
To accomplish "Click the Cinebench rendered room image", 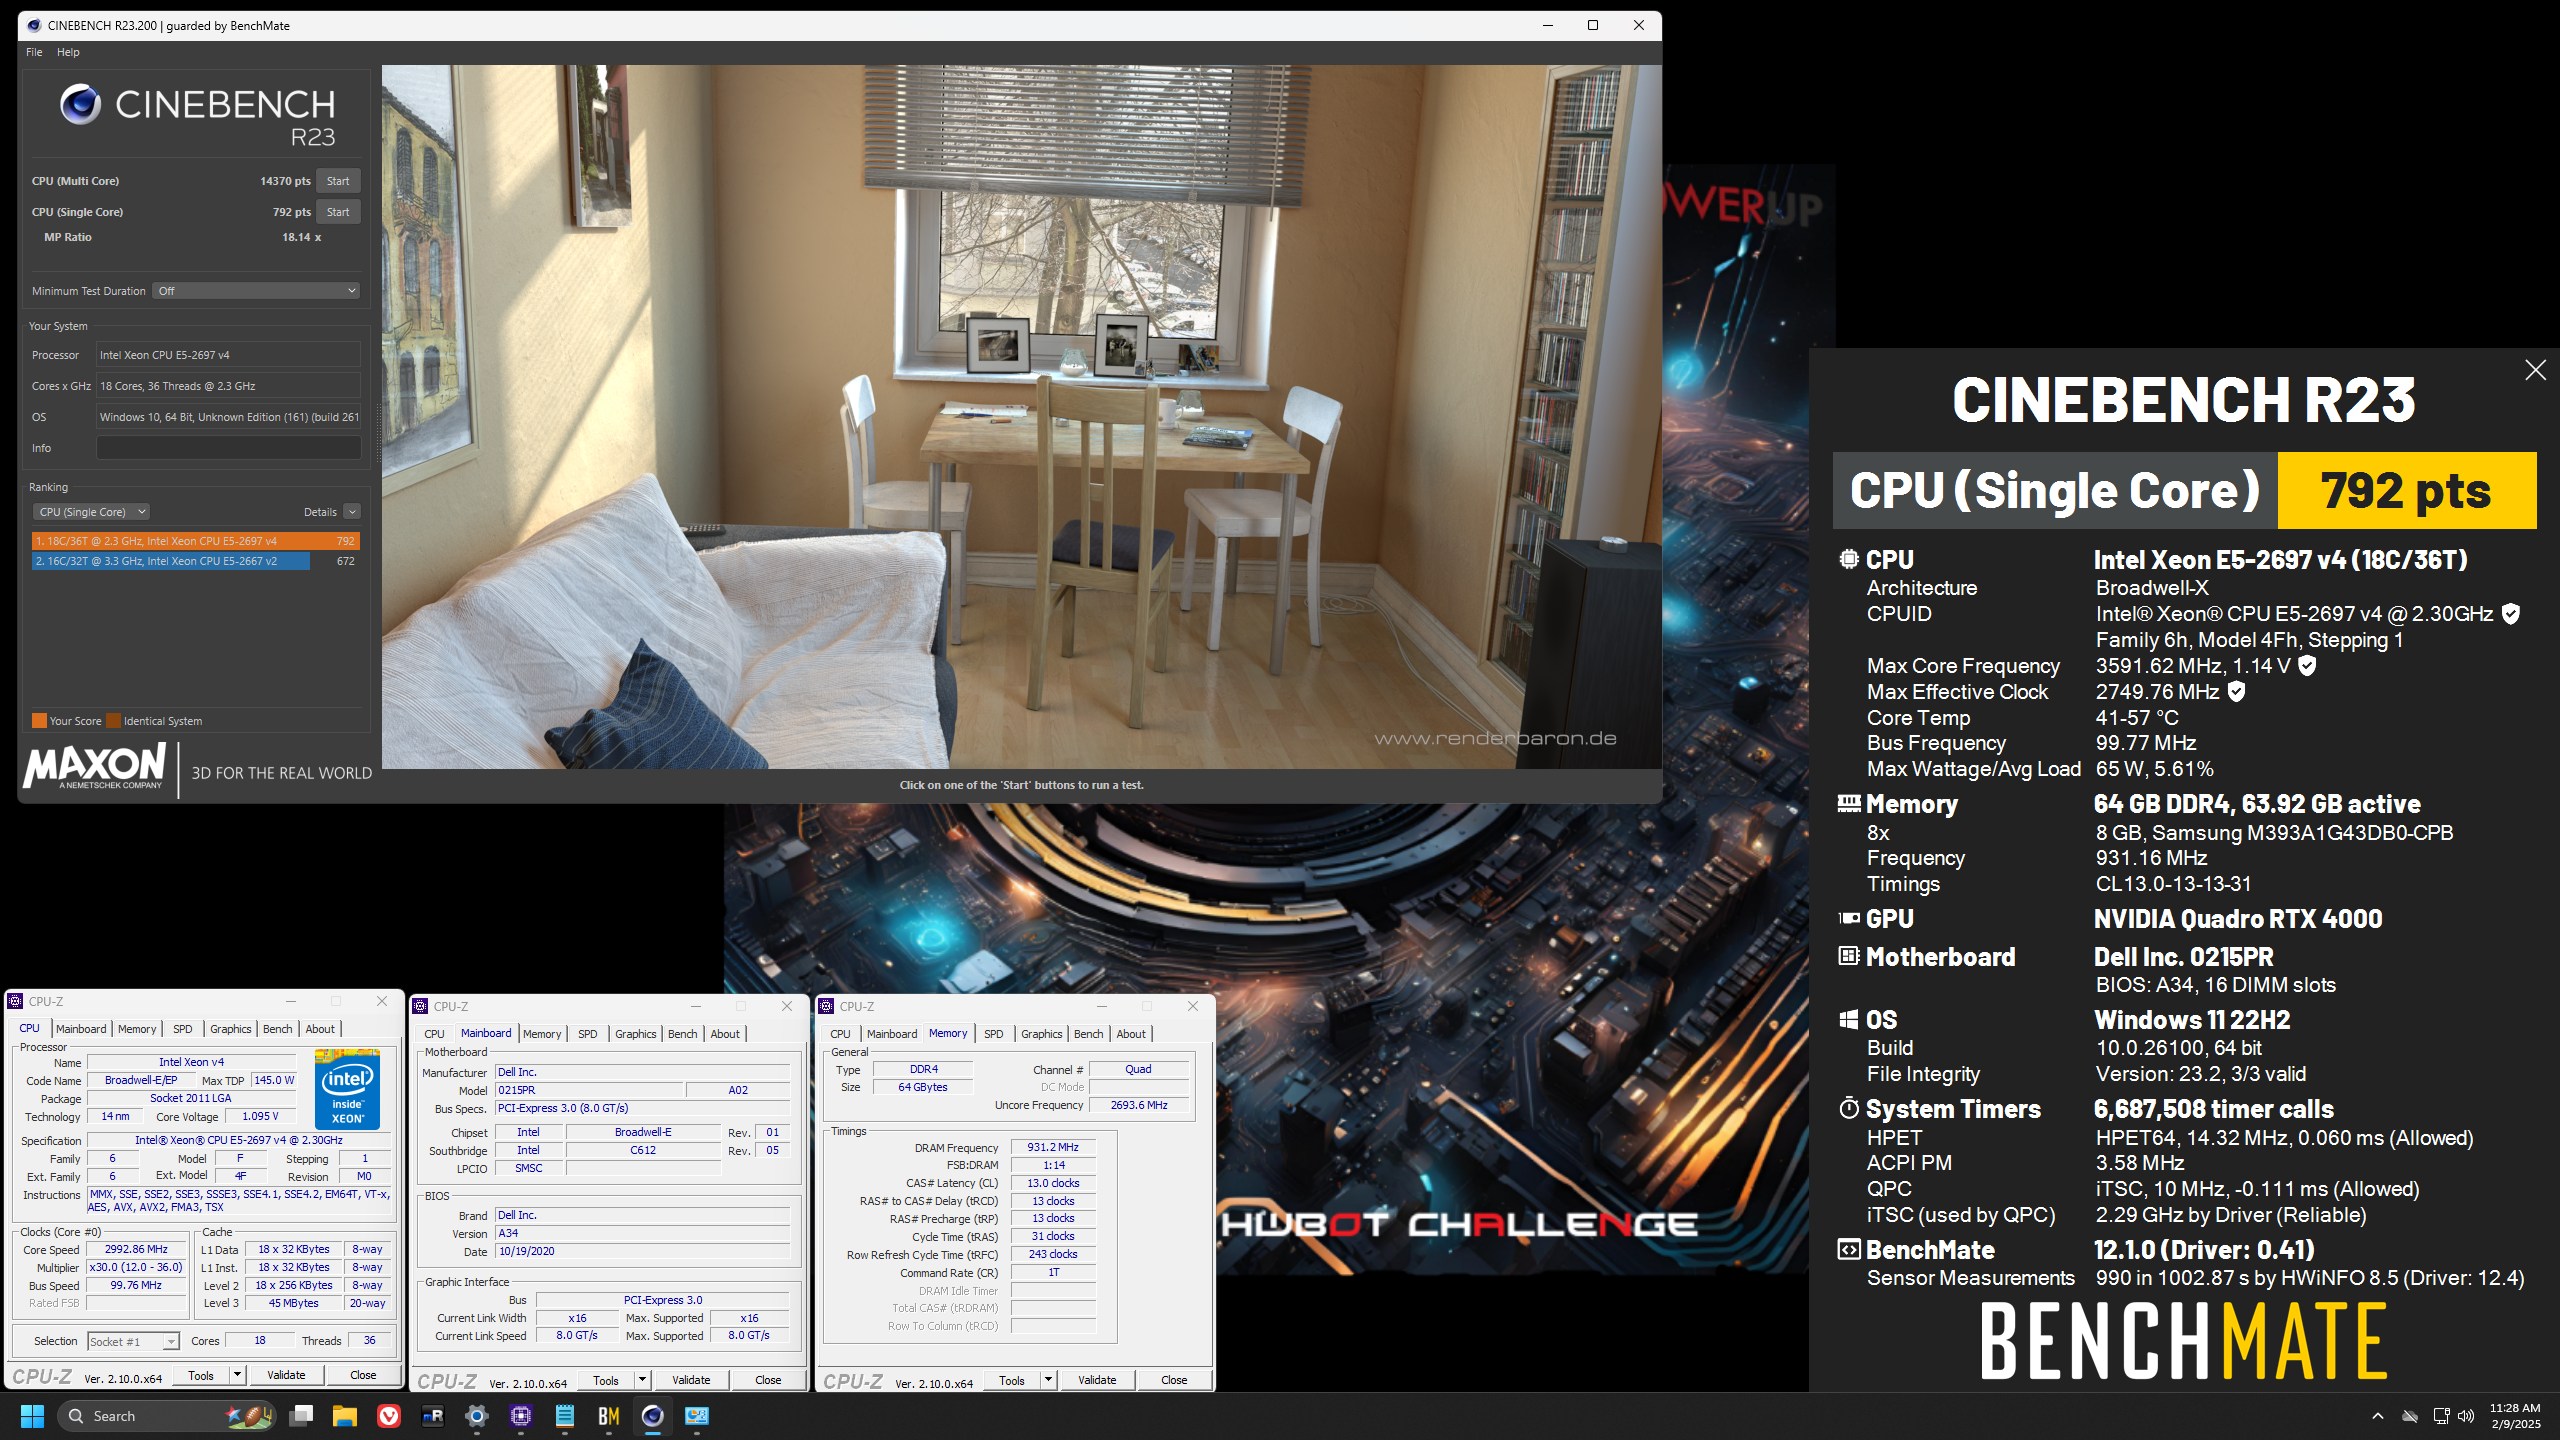I will pyautogui.click(x=1021, y=417).
